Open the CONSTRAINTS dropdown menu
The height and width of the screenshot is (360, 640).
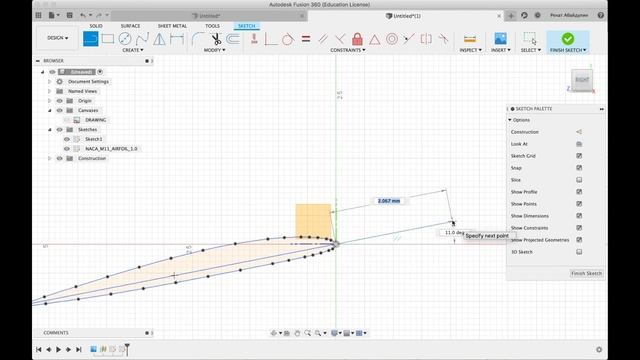pos(348,50)
